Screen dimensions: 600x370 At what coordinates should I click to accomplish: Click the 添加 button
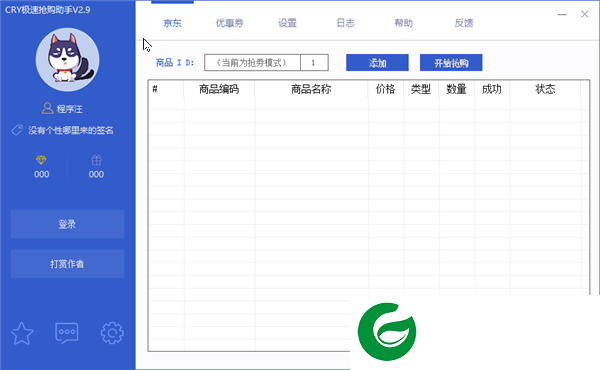[377, 62]
